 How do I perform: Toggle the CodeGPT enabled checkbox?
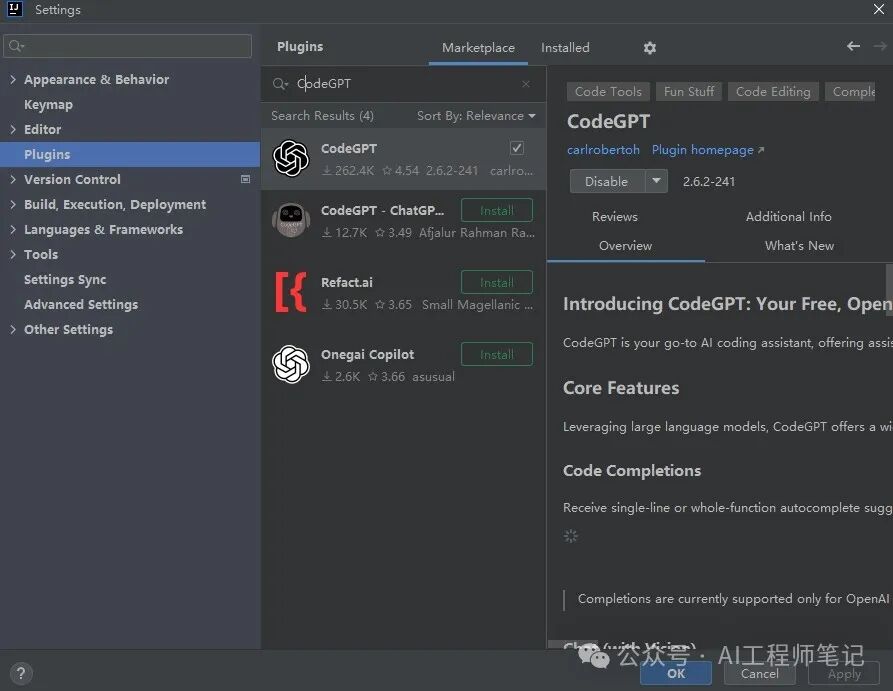tap(517, 148)
